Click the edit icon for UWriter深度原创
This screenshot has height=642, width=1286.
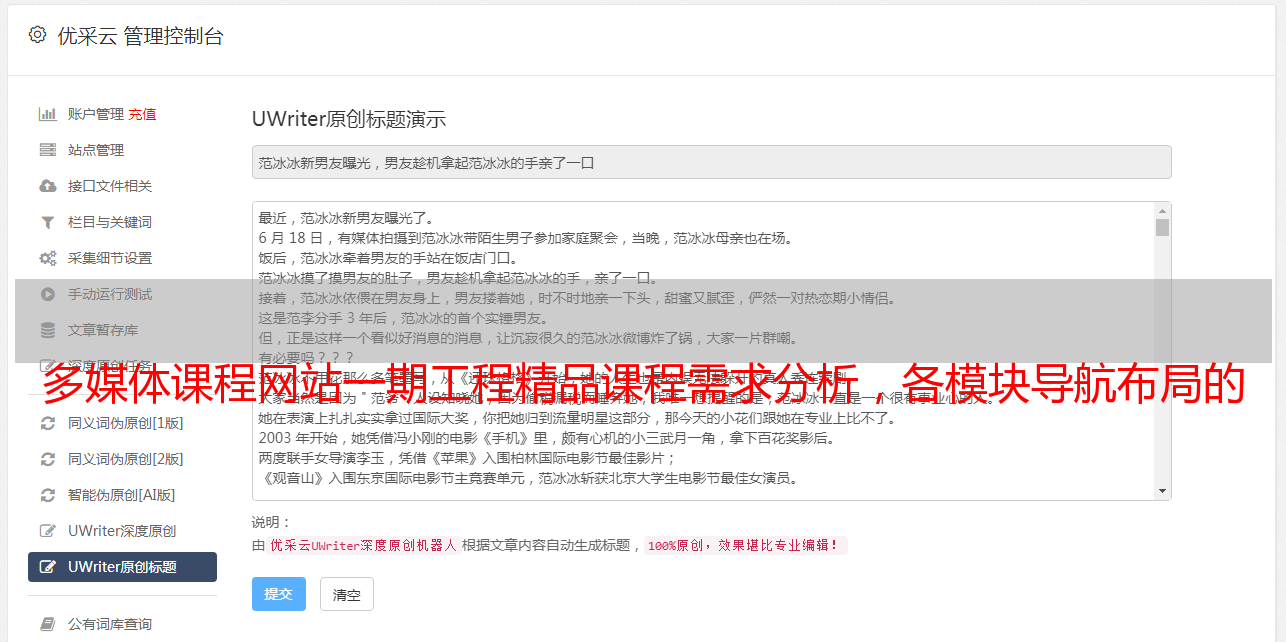click(47, 531)
